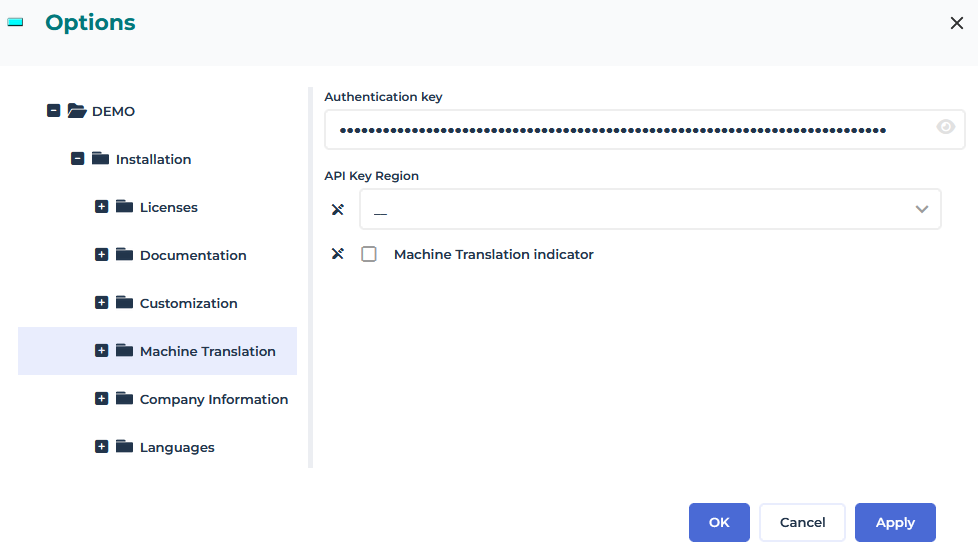Click the app icon left of Options title
Screen dimensions: 978x555
pyautogui.click(x=15, y=22)
